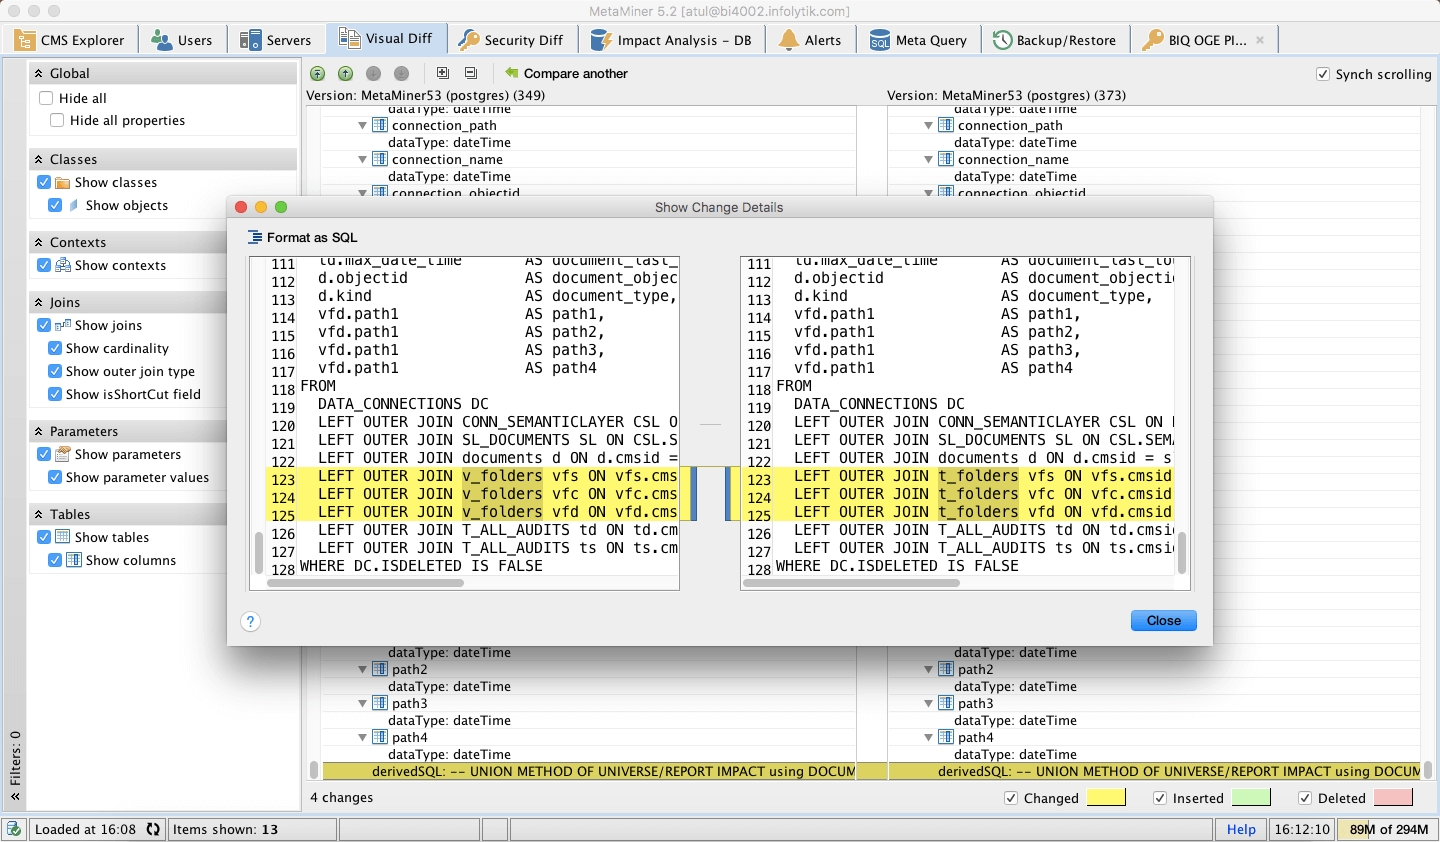Select the left highlighted derivedSQL row
Screen dimensions: 1440x842
(x=589, y=771)
